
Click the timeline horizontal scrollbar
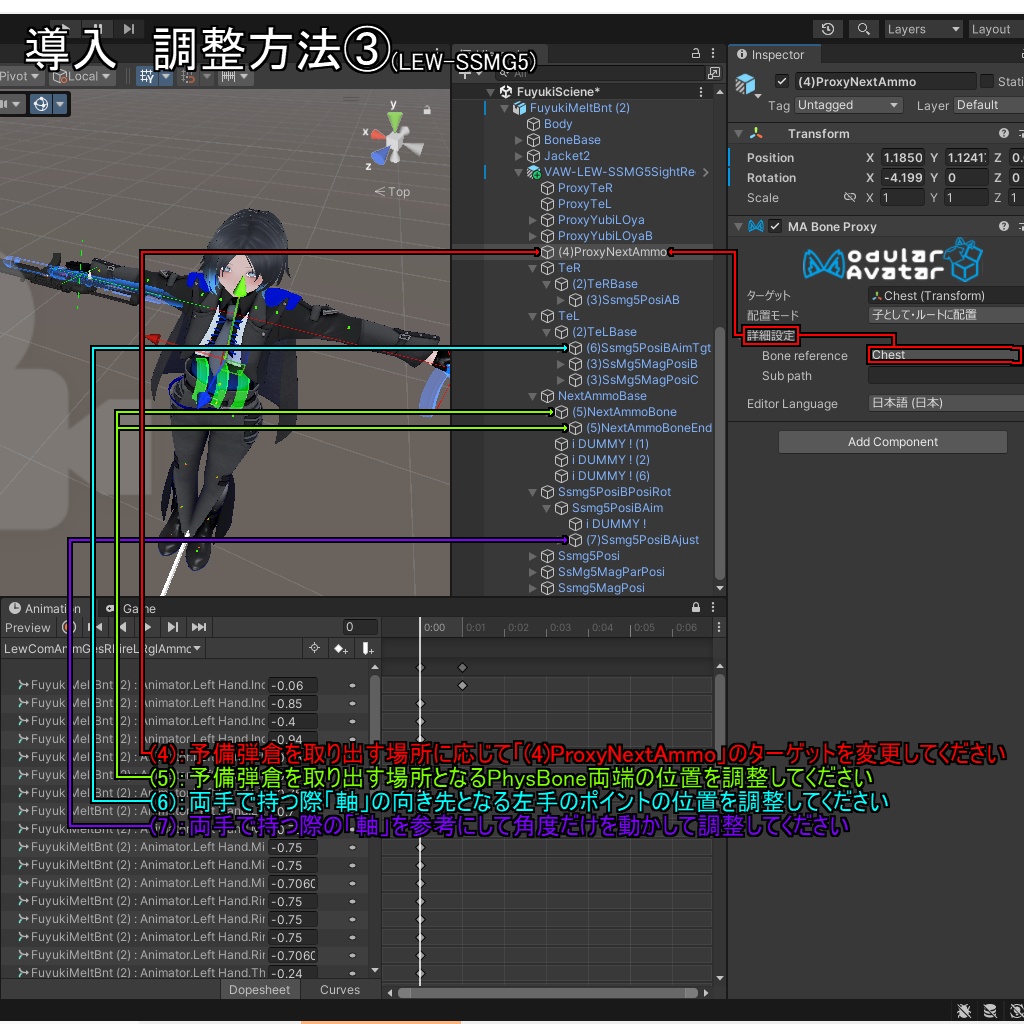point(547,993)
